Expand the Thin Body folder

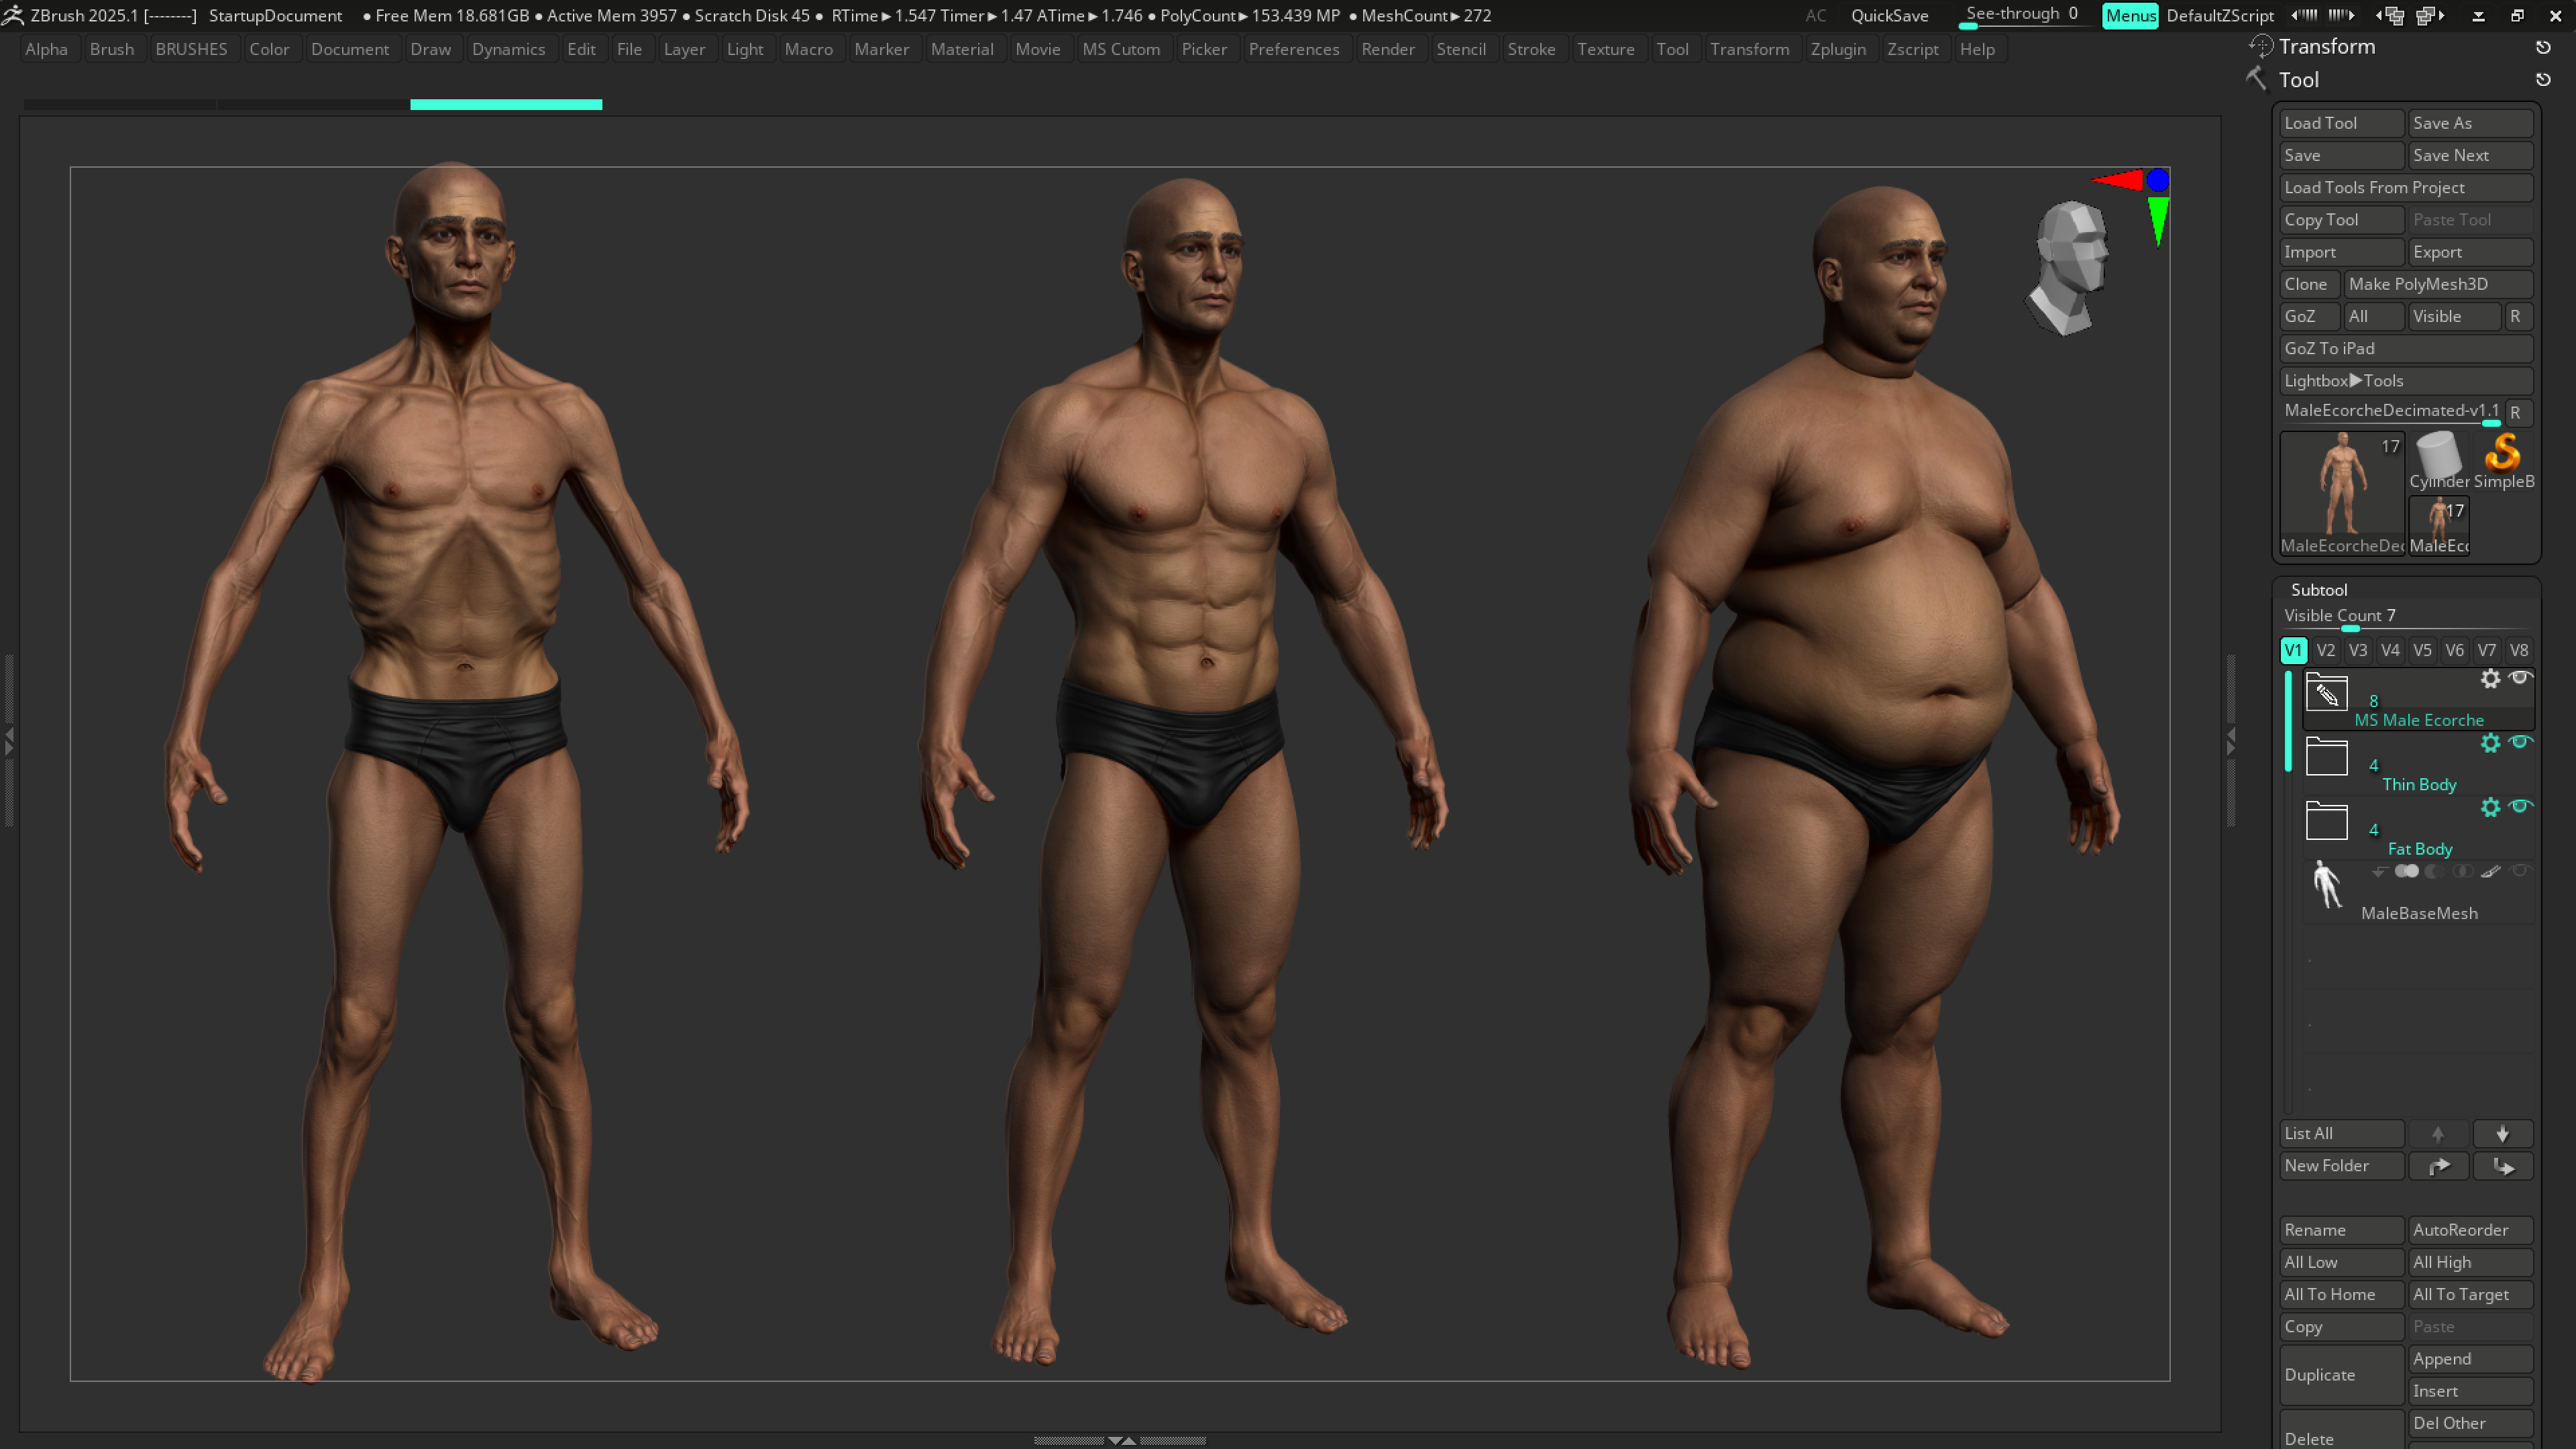click(2327, 757)
